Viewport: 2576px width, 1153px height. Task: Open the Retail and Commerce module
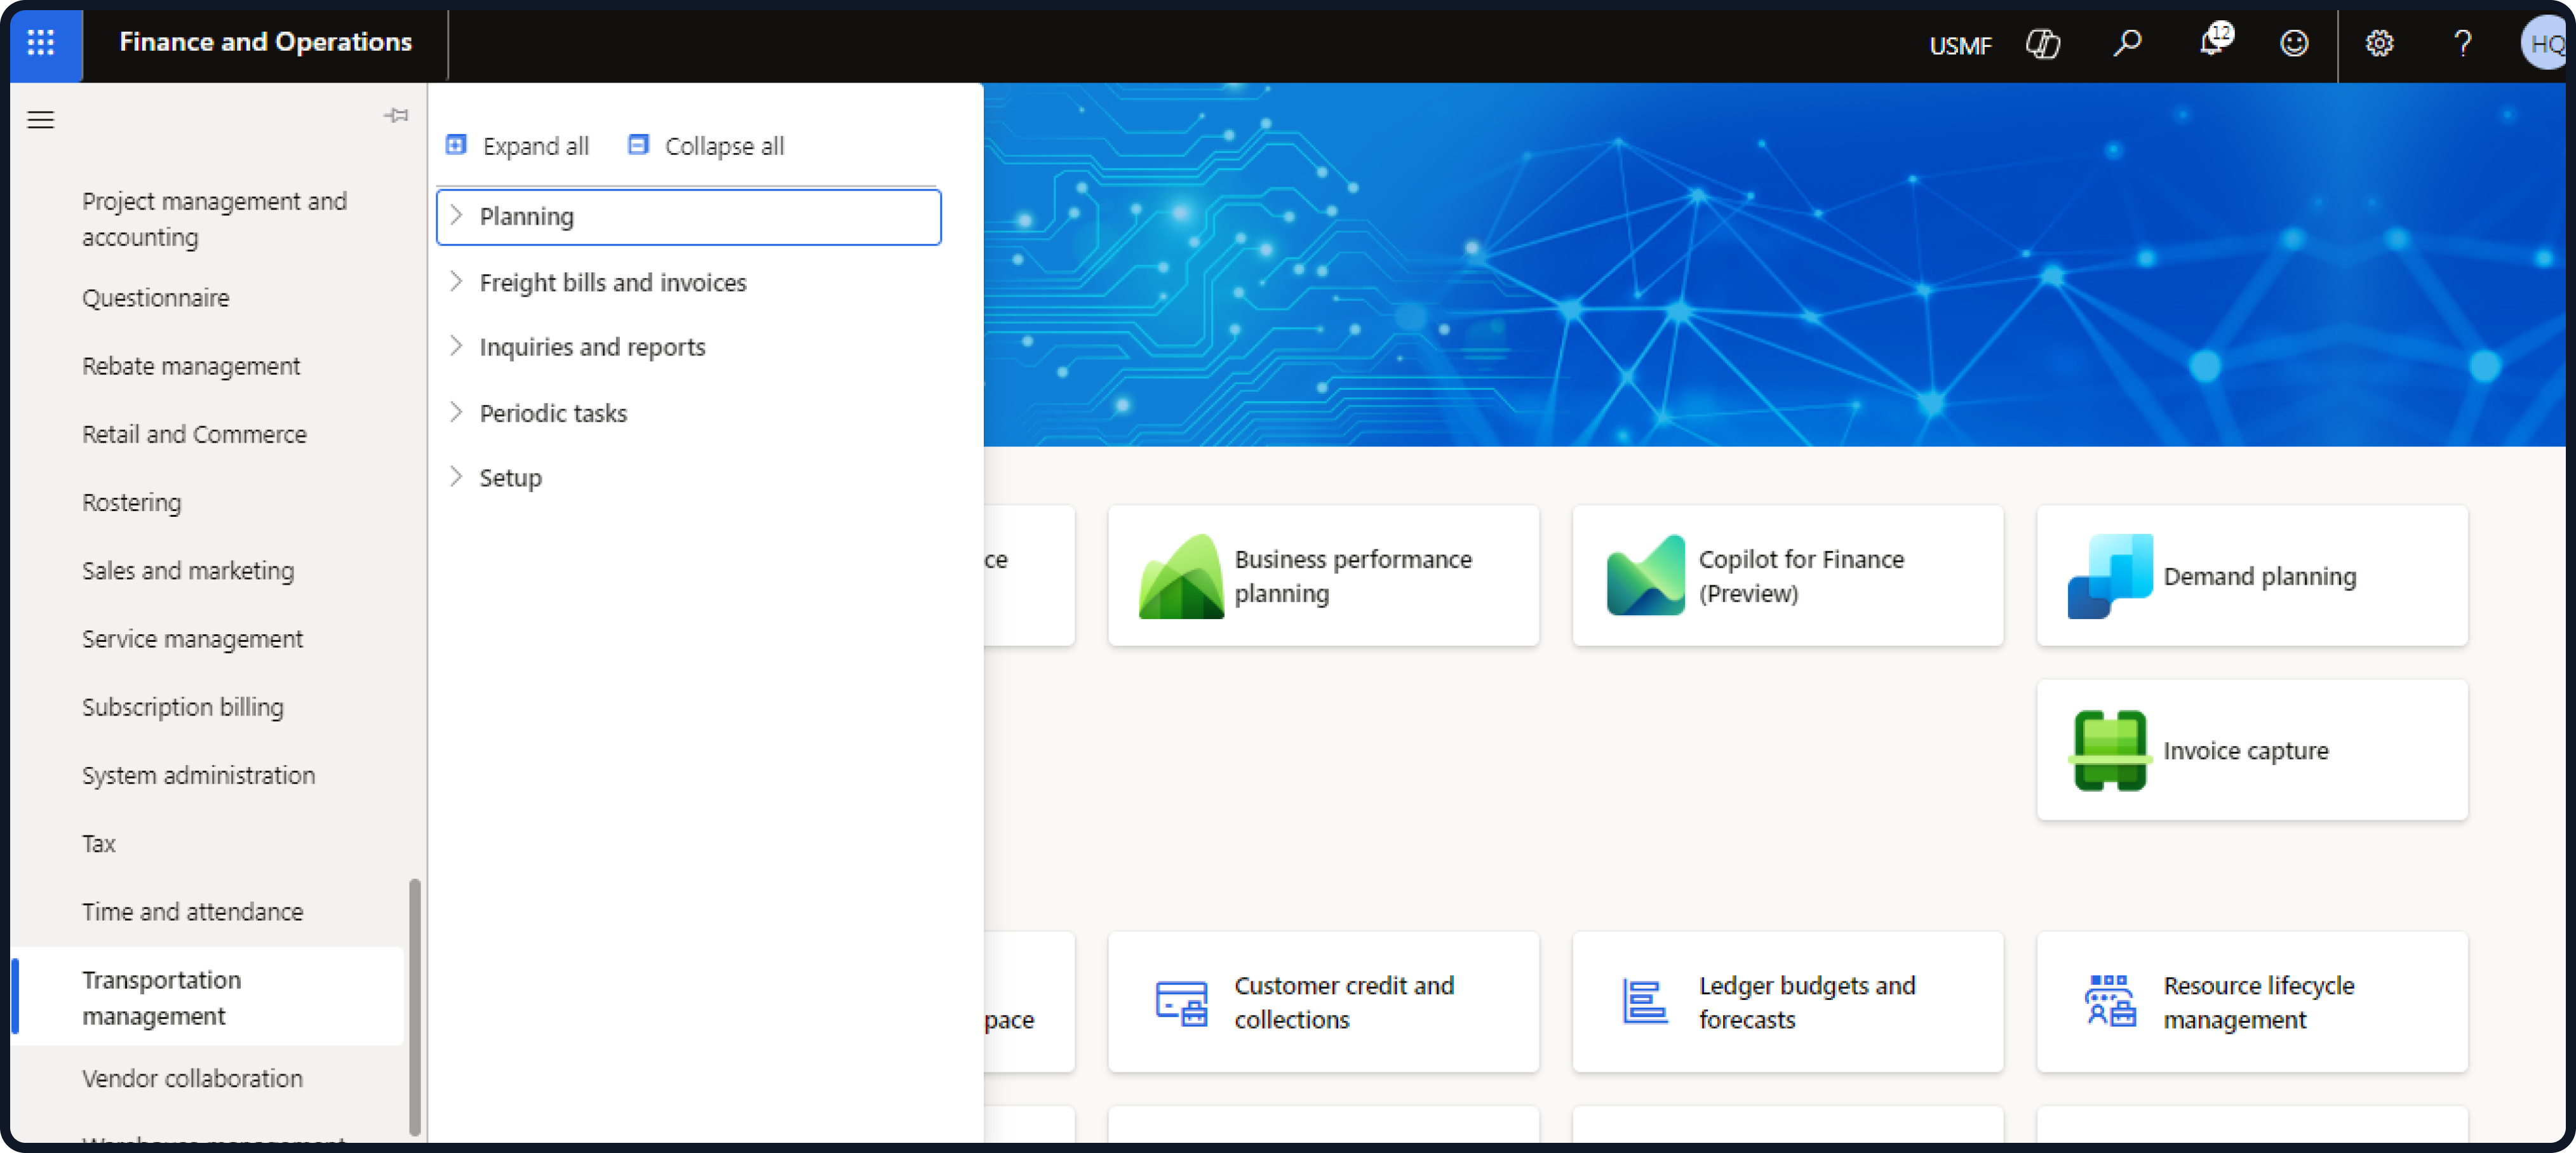(x=194, y=434)
